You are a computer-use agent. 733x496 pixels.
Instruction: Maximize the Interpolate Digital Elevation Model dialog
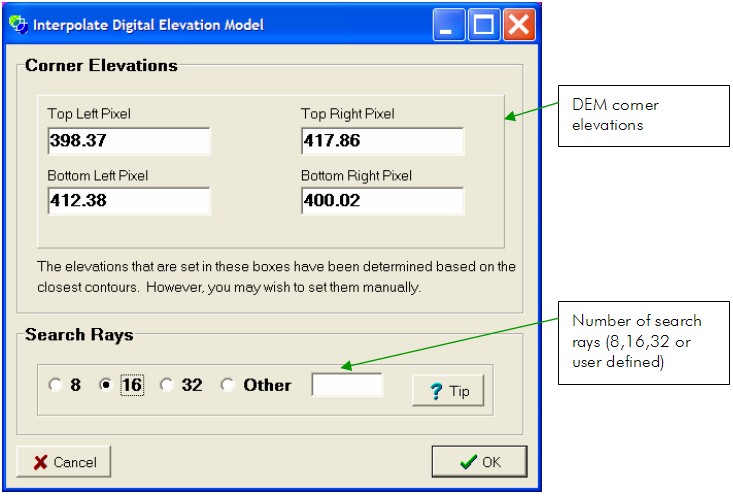[483, 24]
